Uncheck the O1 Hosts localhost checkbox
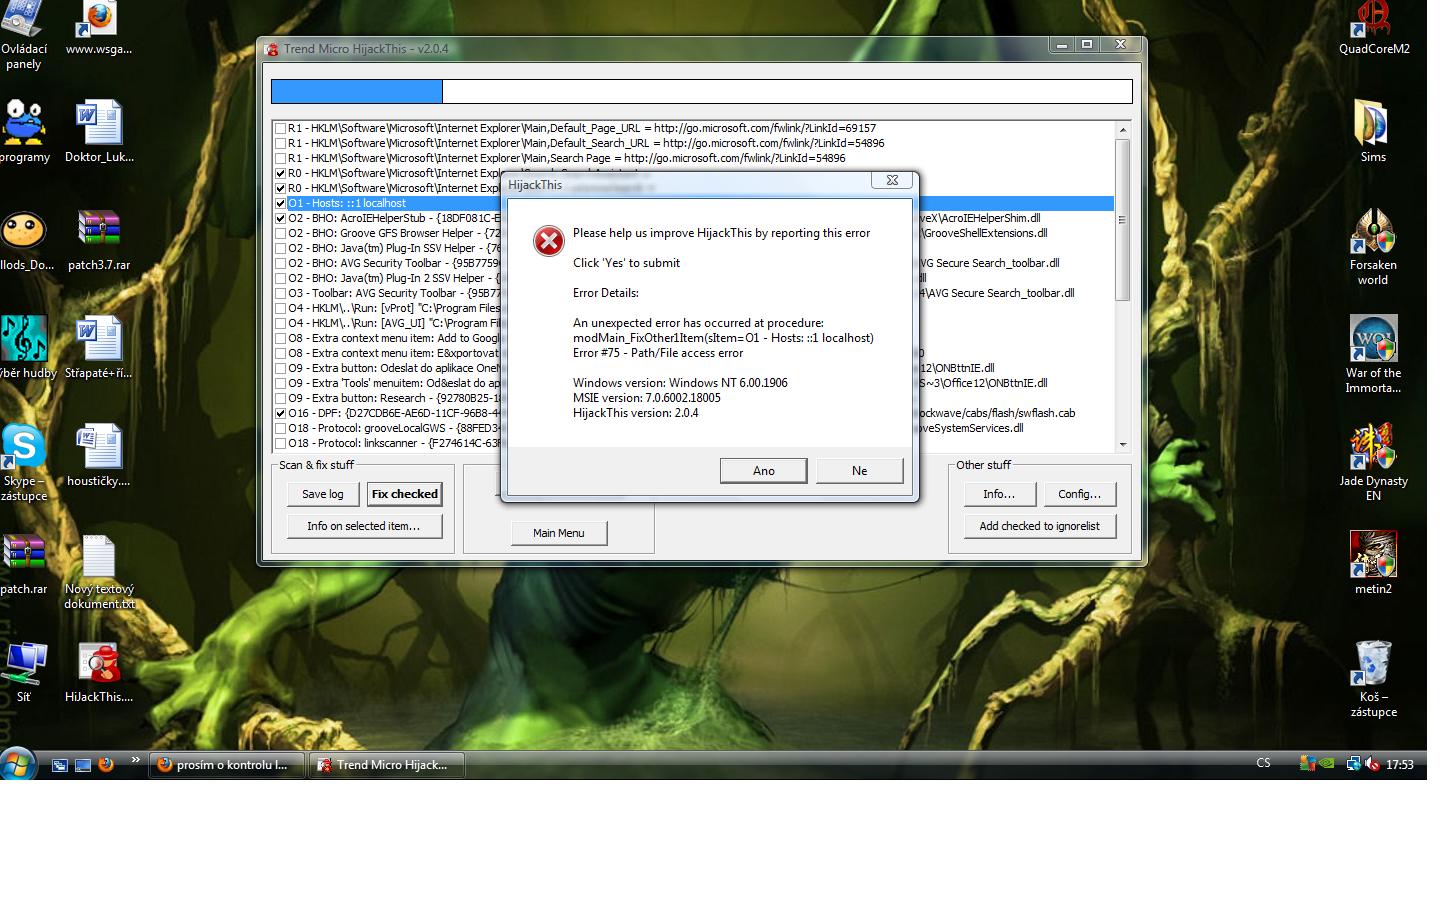This screenshot has width=1440, height=900. click(x=281, y=203)
